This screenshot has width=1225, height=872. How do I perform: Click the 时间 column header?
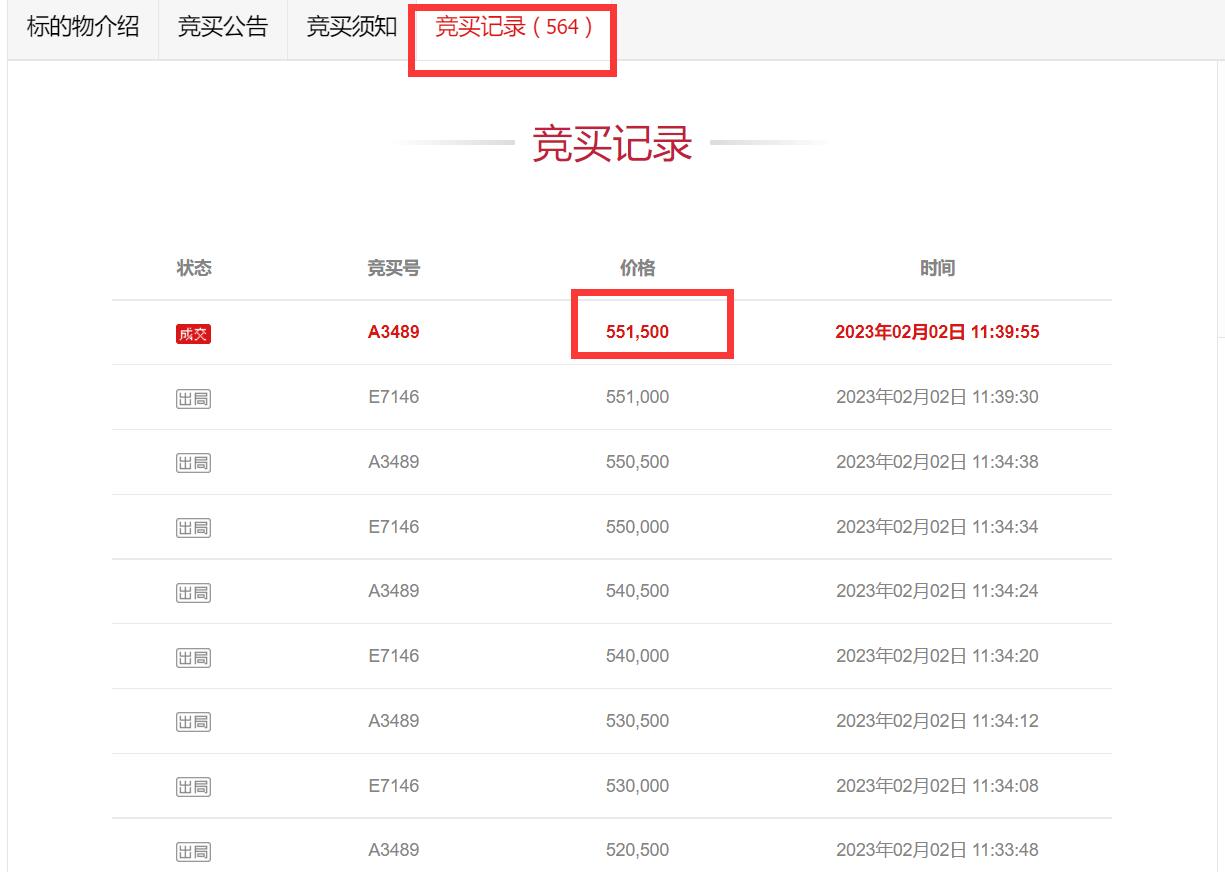pyautogui.click(x=938, y=268)
